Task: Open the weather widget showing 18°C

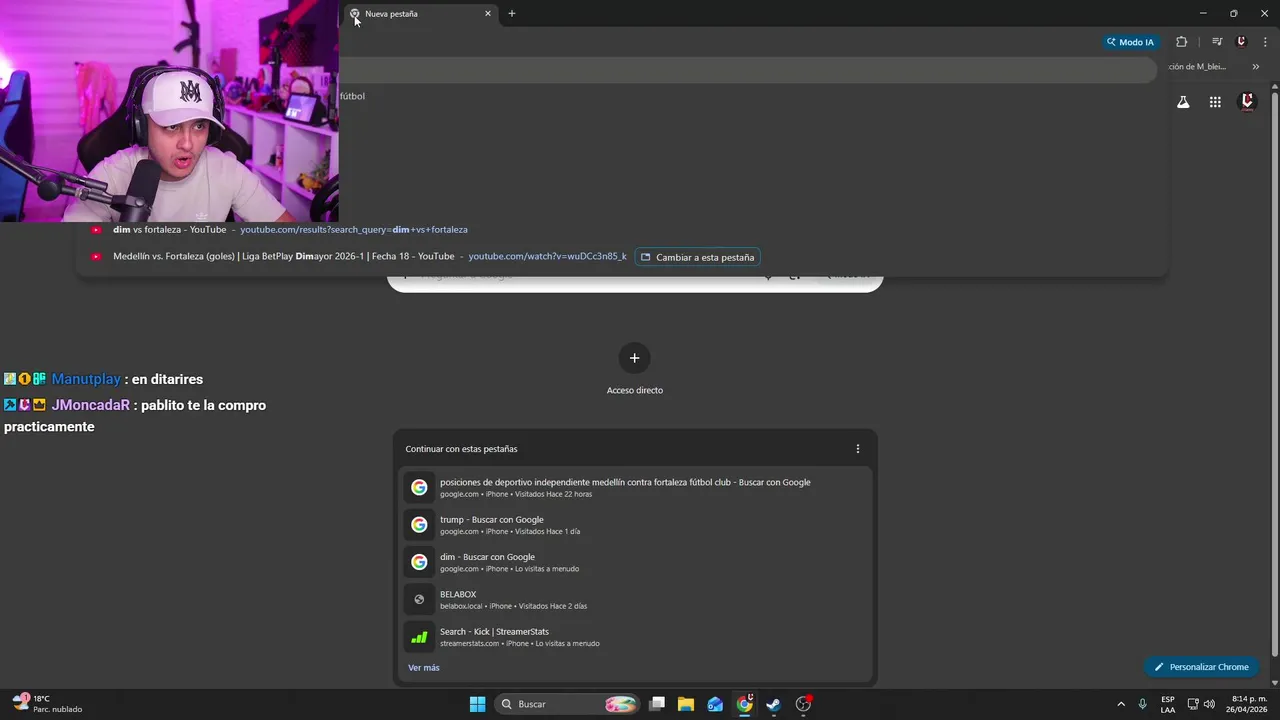Action: [47, 704]
